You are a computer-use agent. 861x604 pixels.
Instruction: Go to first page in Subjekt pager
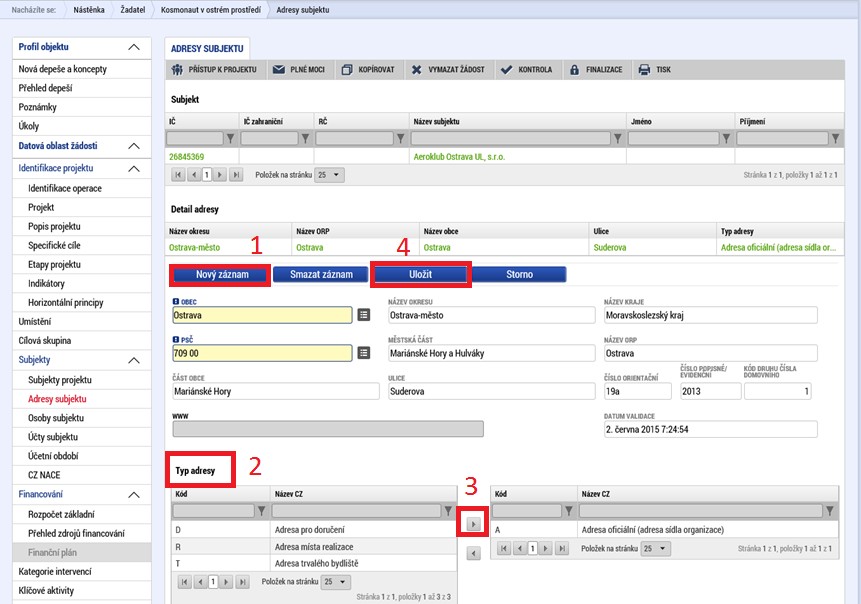click(x=178, y=175)
